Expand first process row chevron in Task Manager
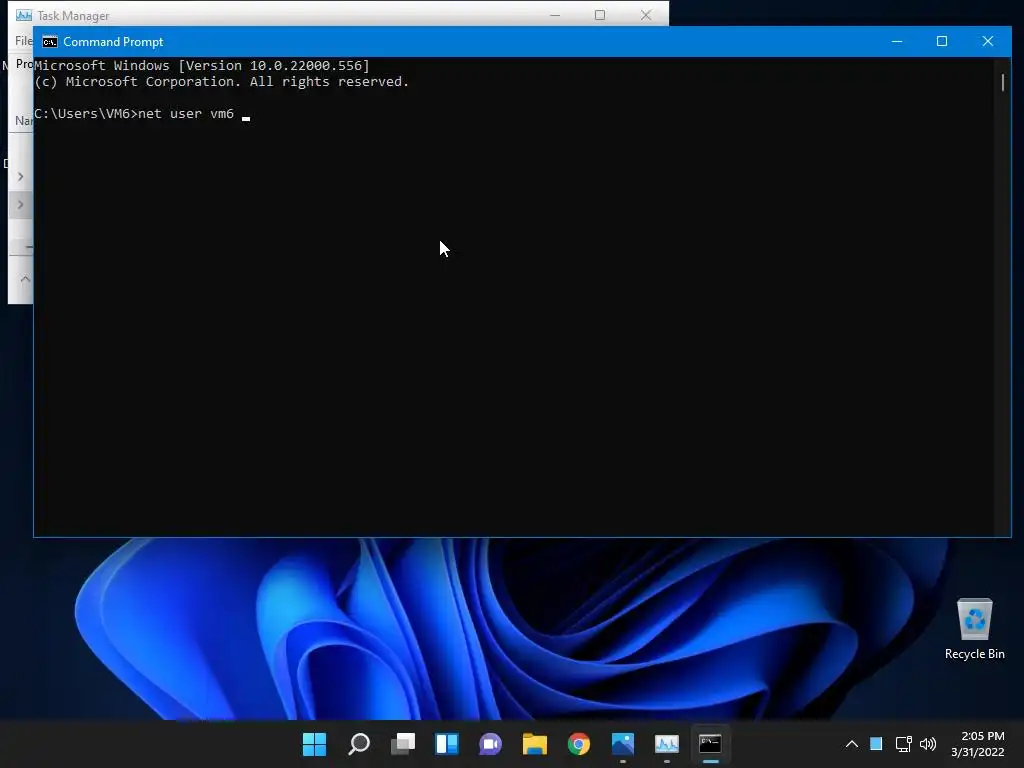1024x768 pixels. (20, 176)
